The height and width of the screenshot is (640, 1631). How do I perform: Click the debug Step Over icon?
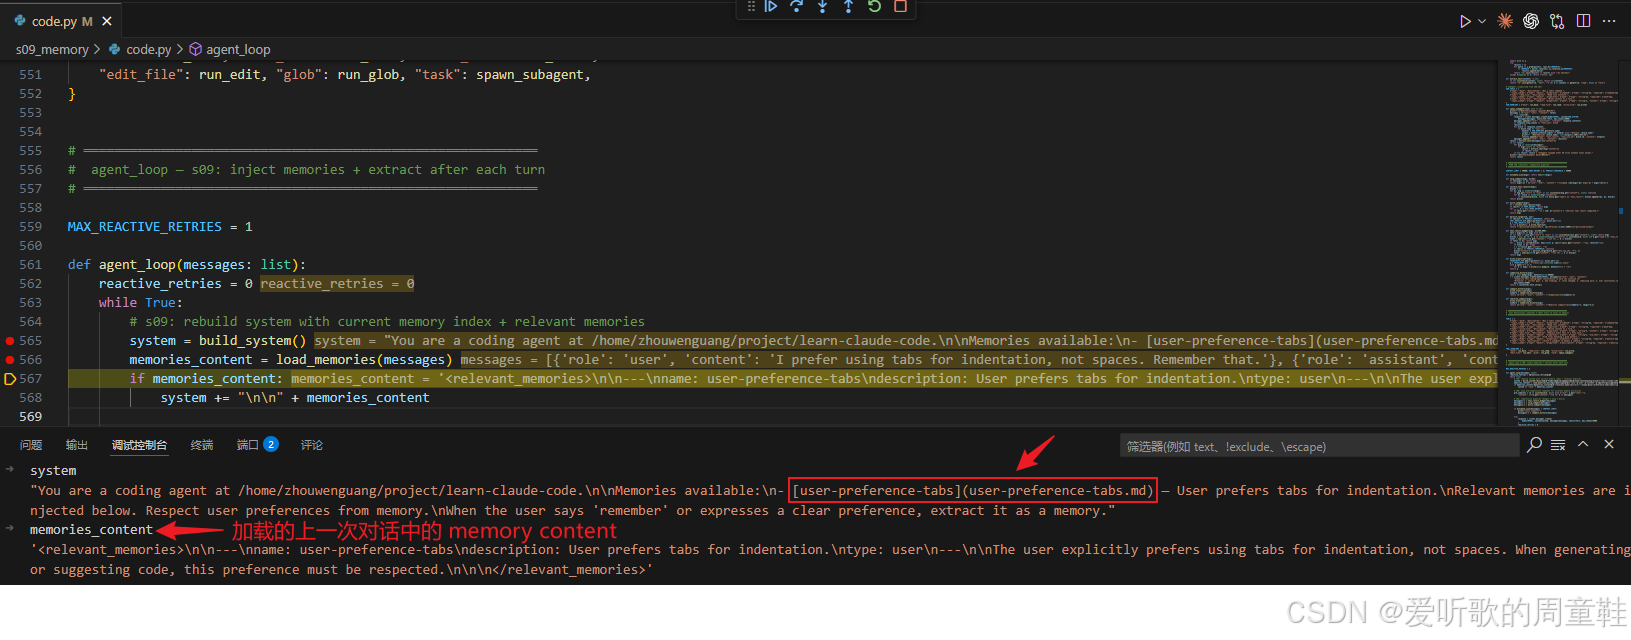(x=797, y=6)
